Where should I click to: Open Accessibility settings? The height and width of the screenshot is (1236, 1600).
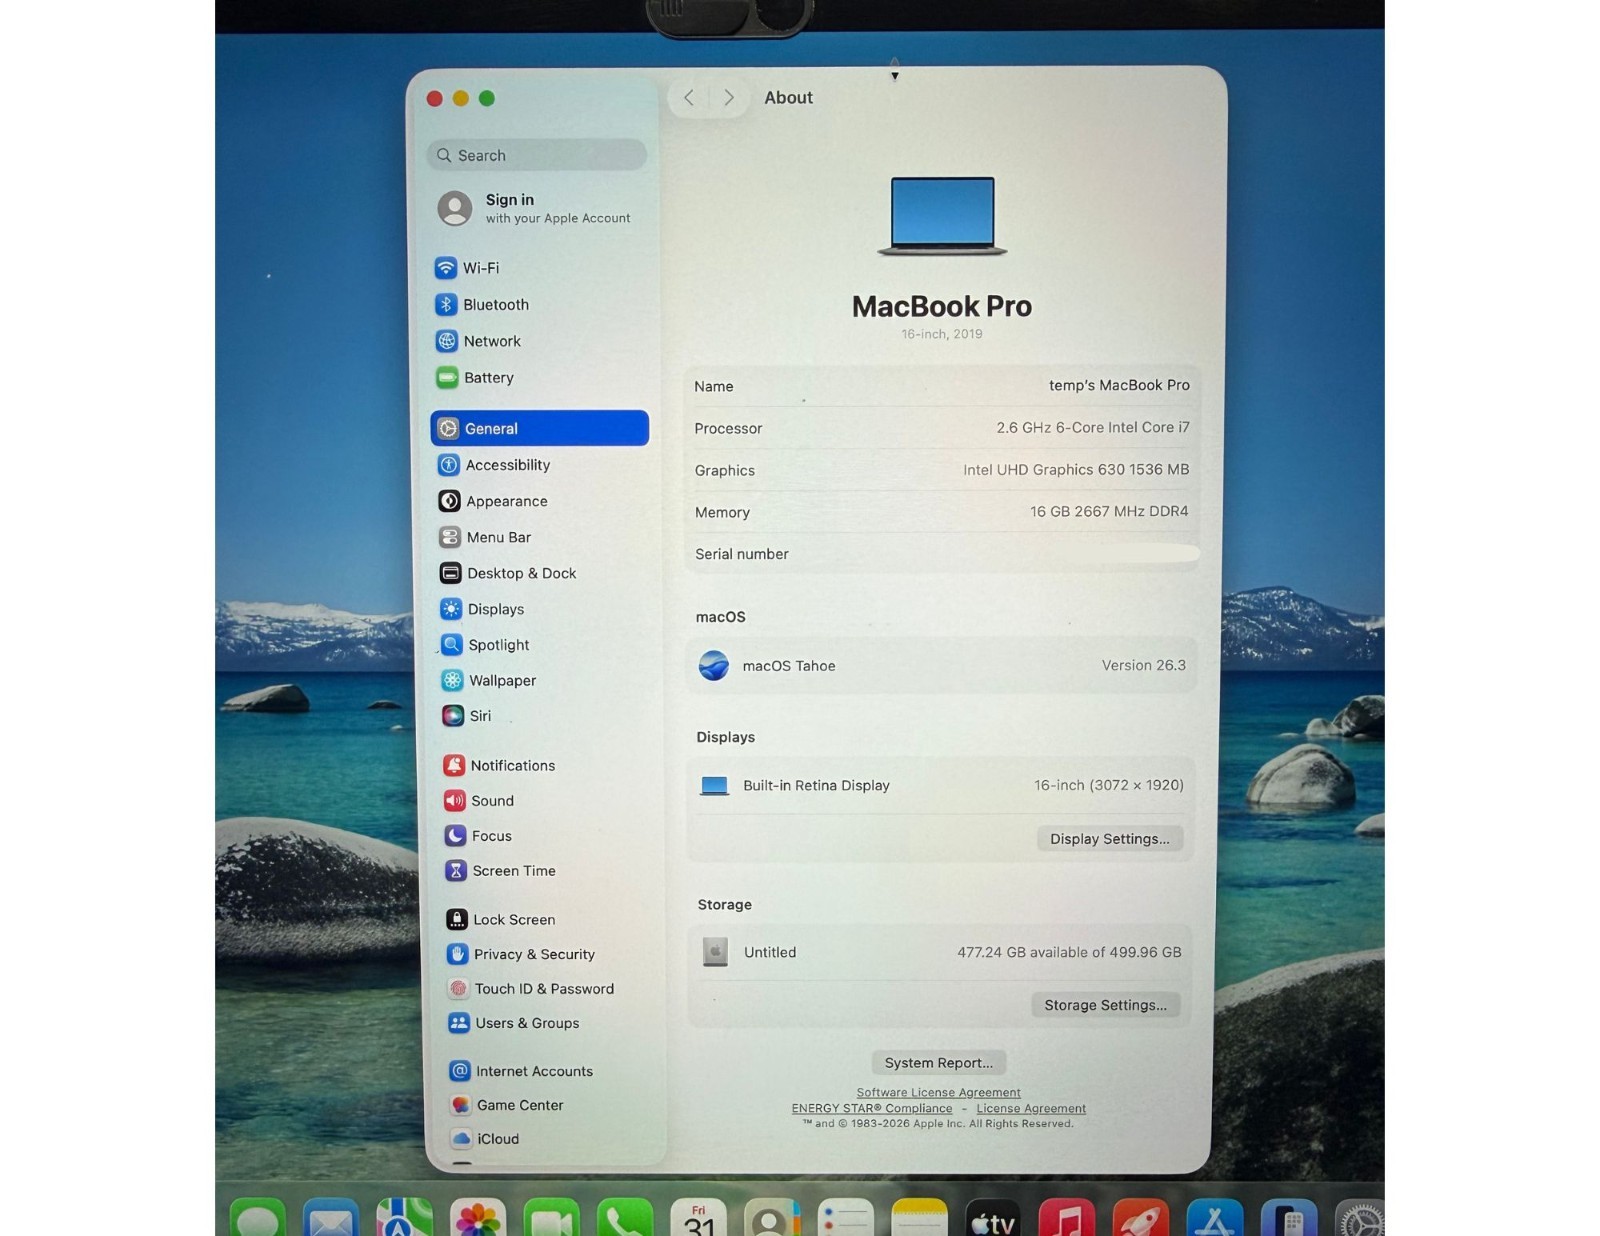tap(495, 465)
